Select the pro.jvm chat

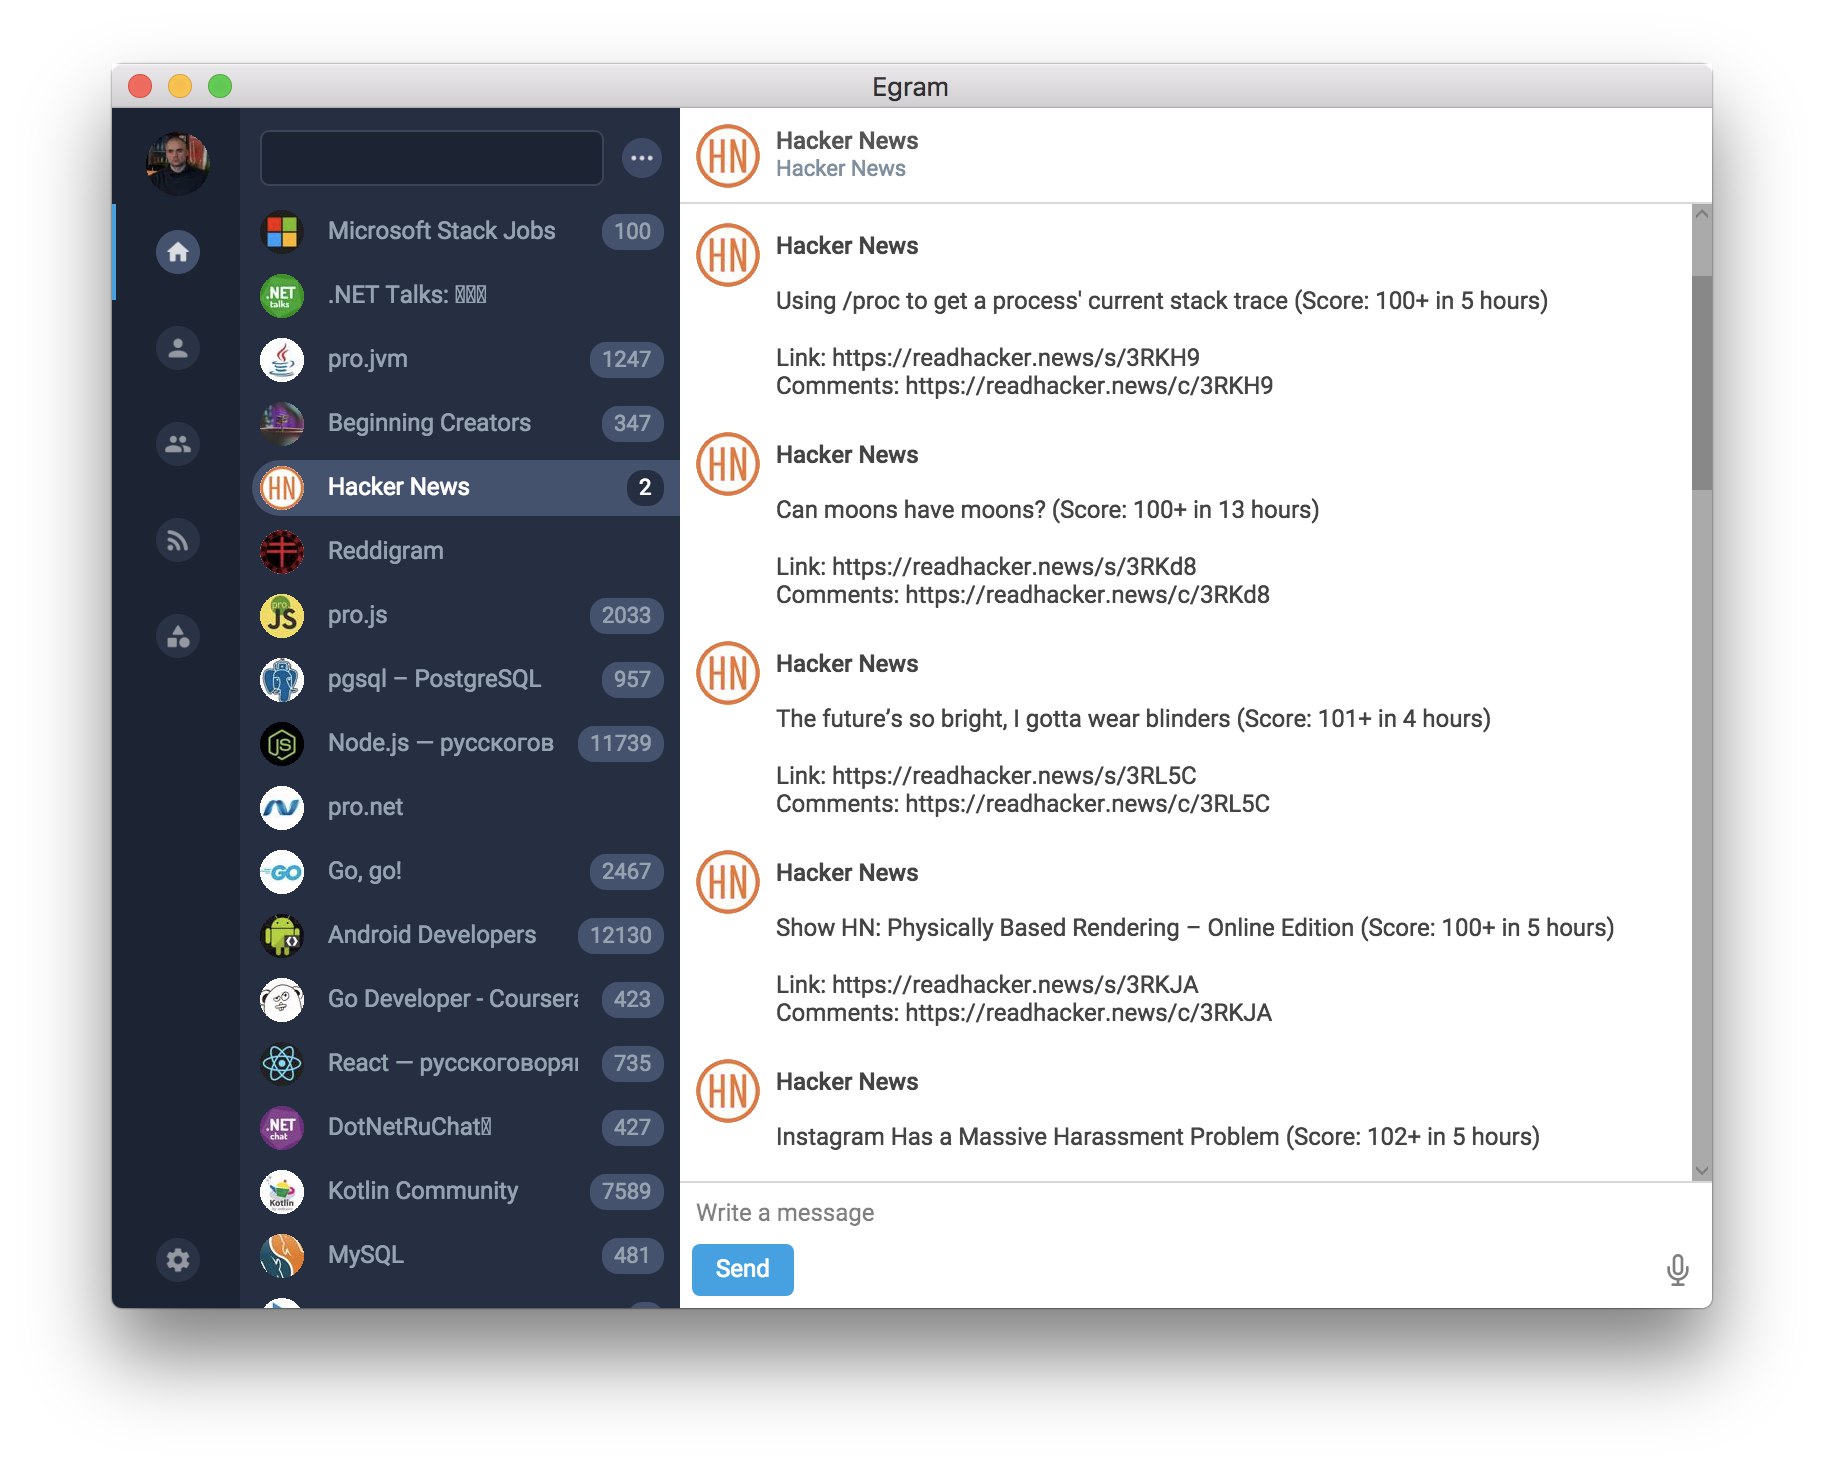pyautogui.click(x=466, y=359)
